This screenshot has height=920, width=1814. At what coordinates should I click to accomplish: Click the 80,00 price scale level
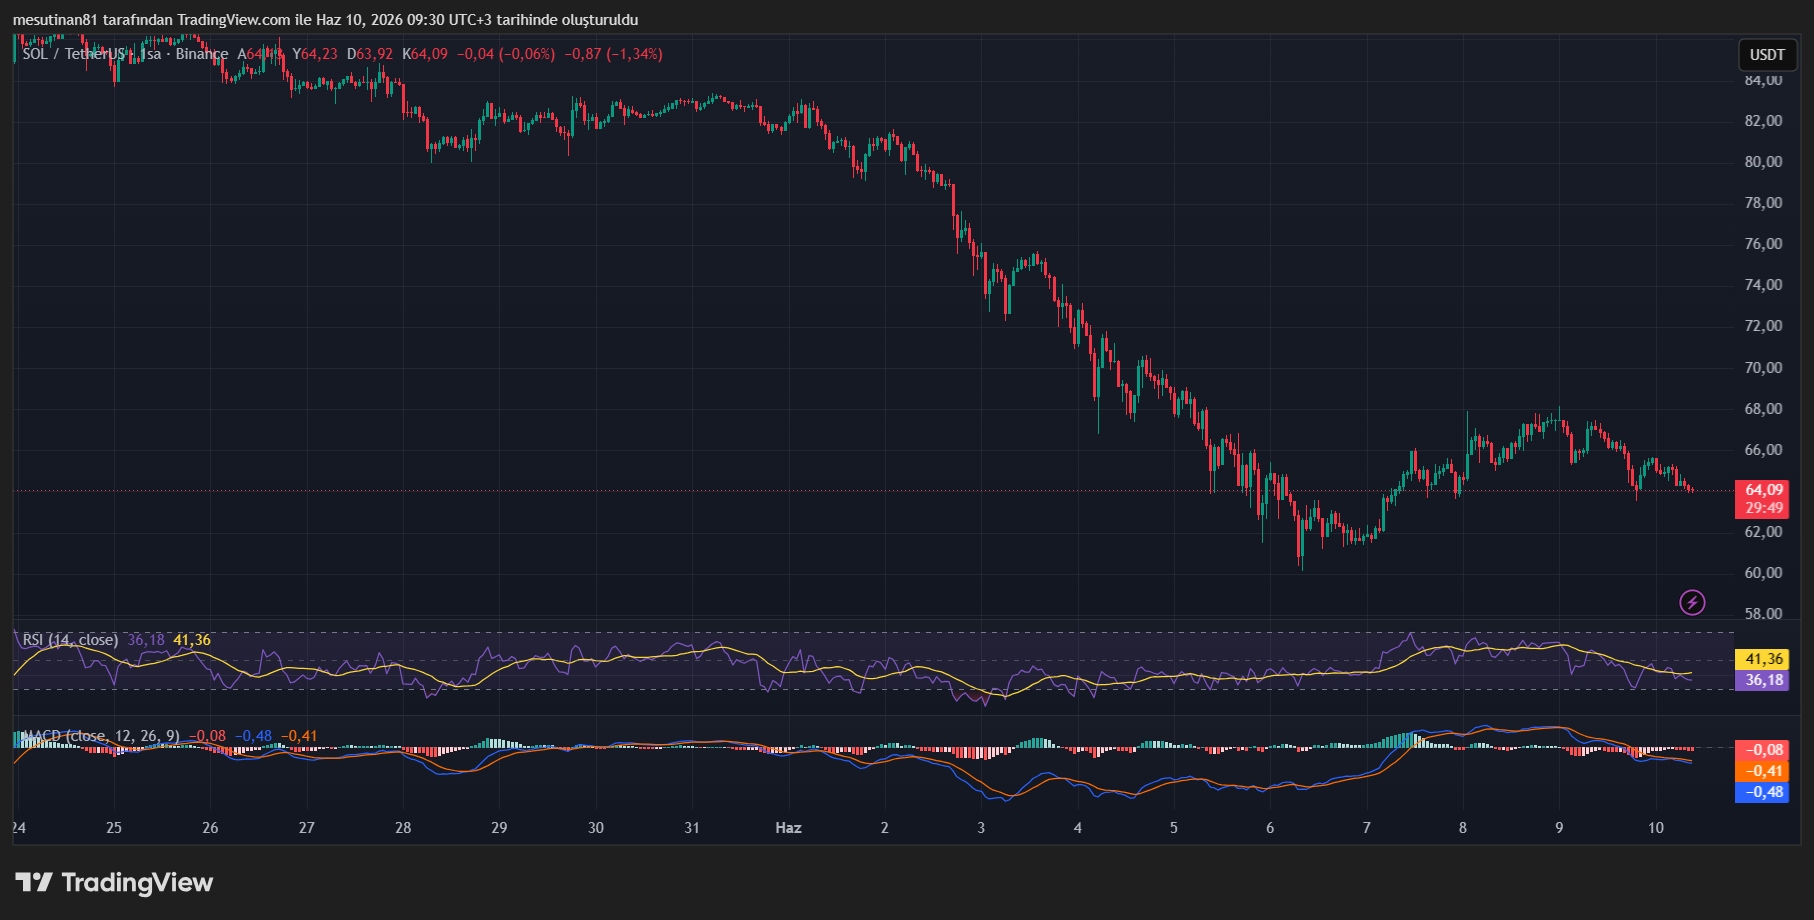coord(1763,162)
